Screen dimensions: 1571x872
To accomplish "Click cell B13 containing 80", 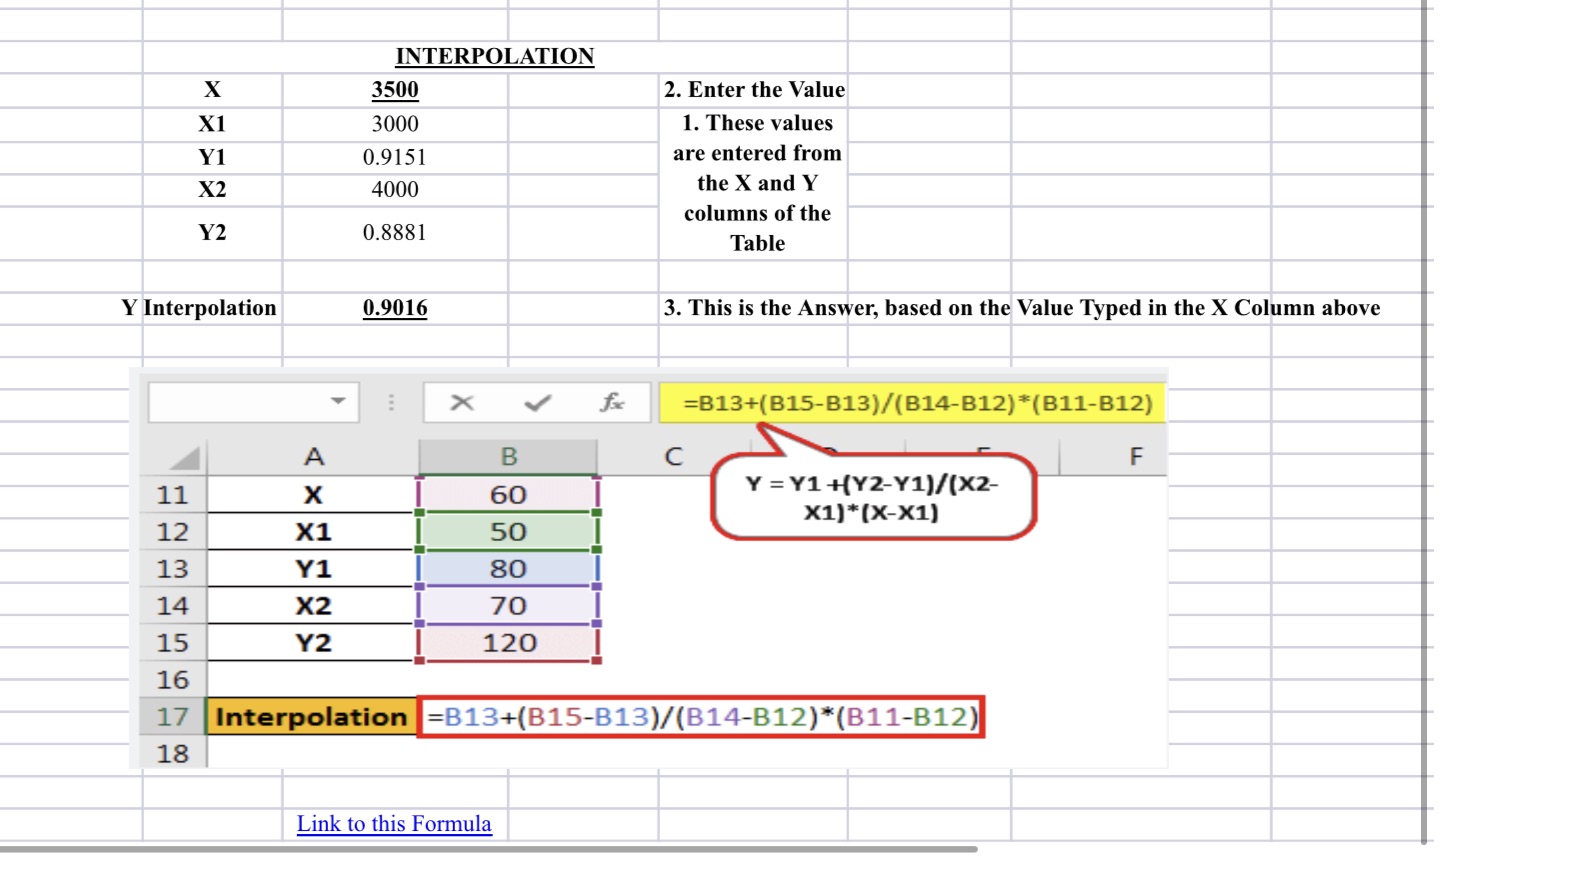I will pyautogui.click(x=508, y=569).
